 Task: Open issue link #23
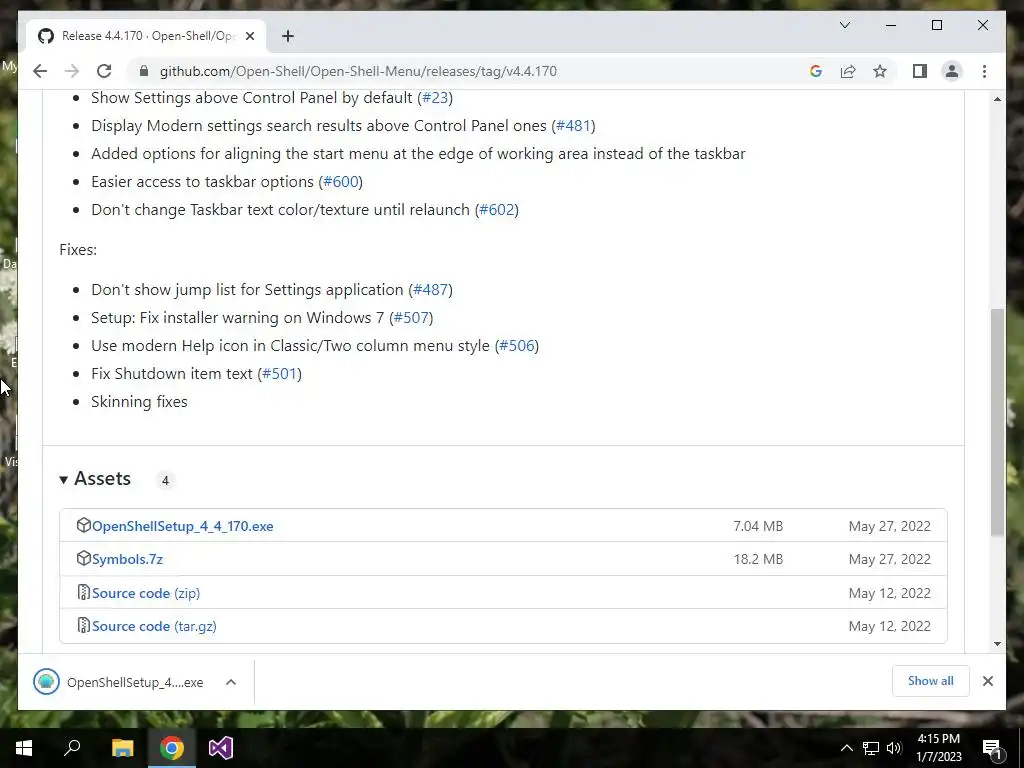point(435,97)
